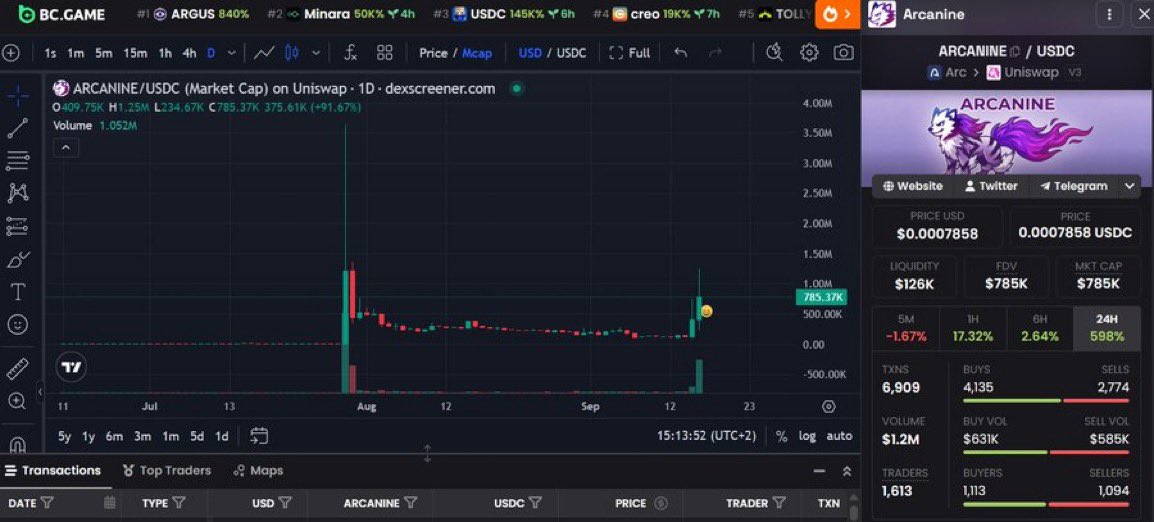Open the chart layout grid icon

pyautogui.click(x=385, y=53)
